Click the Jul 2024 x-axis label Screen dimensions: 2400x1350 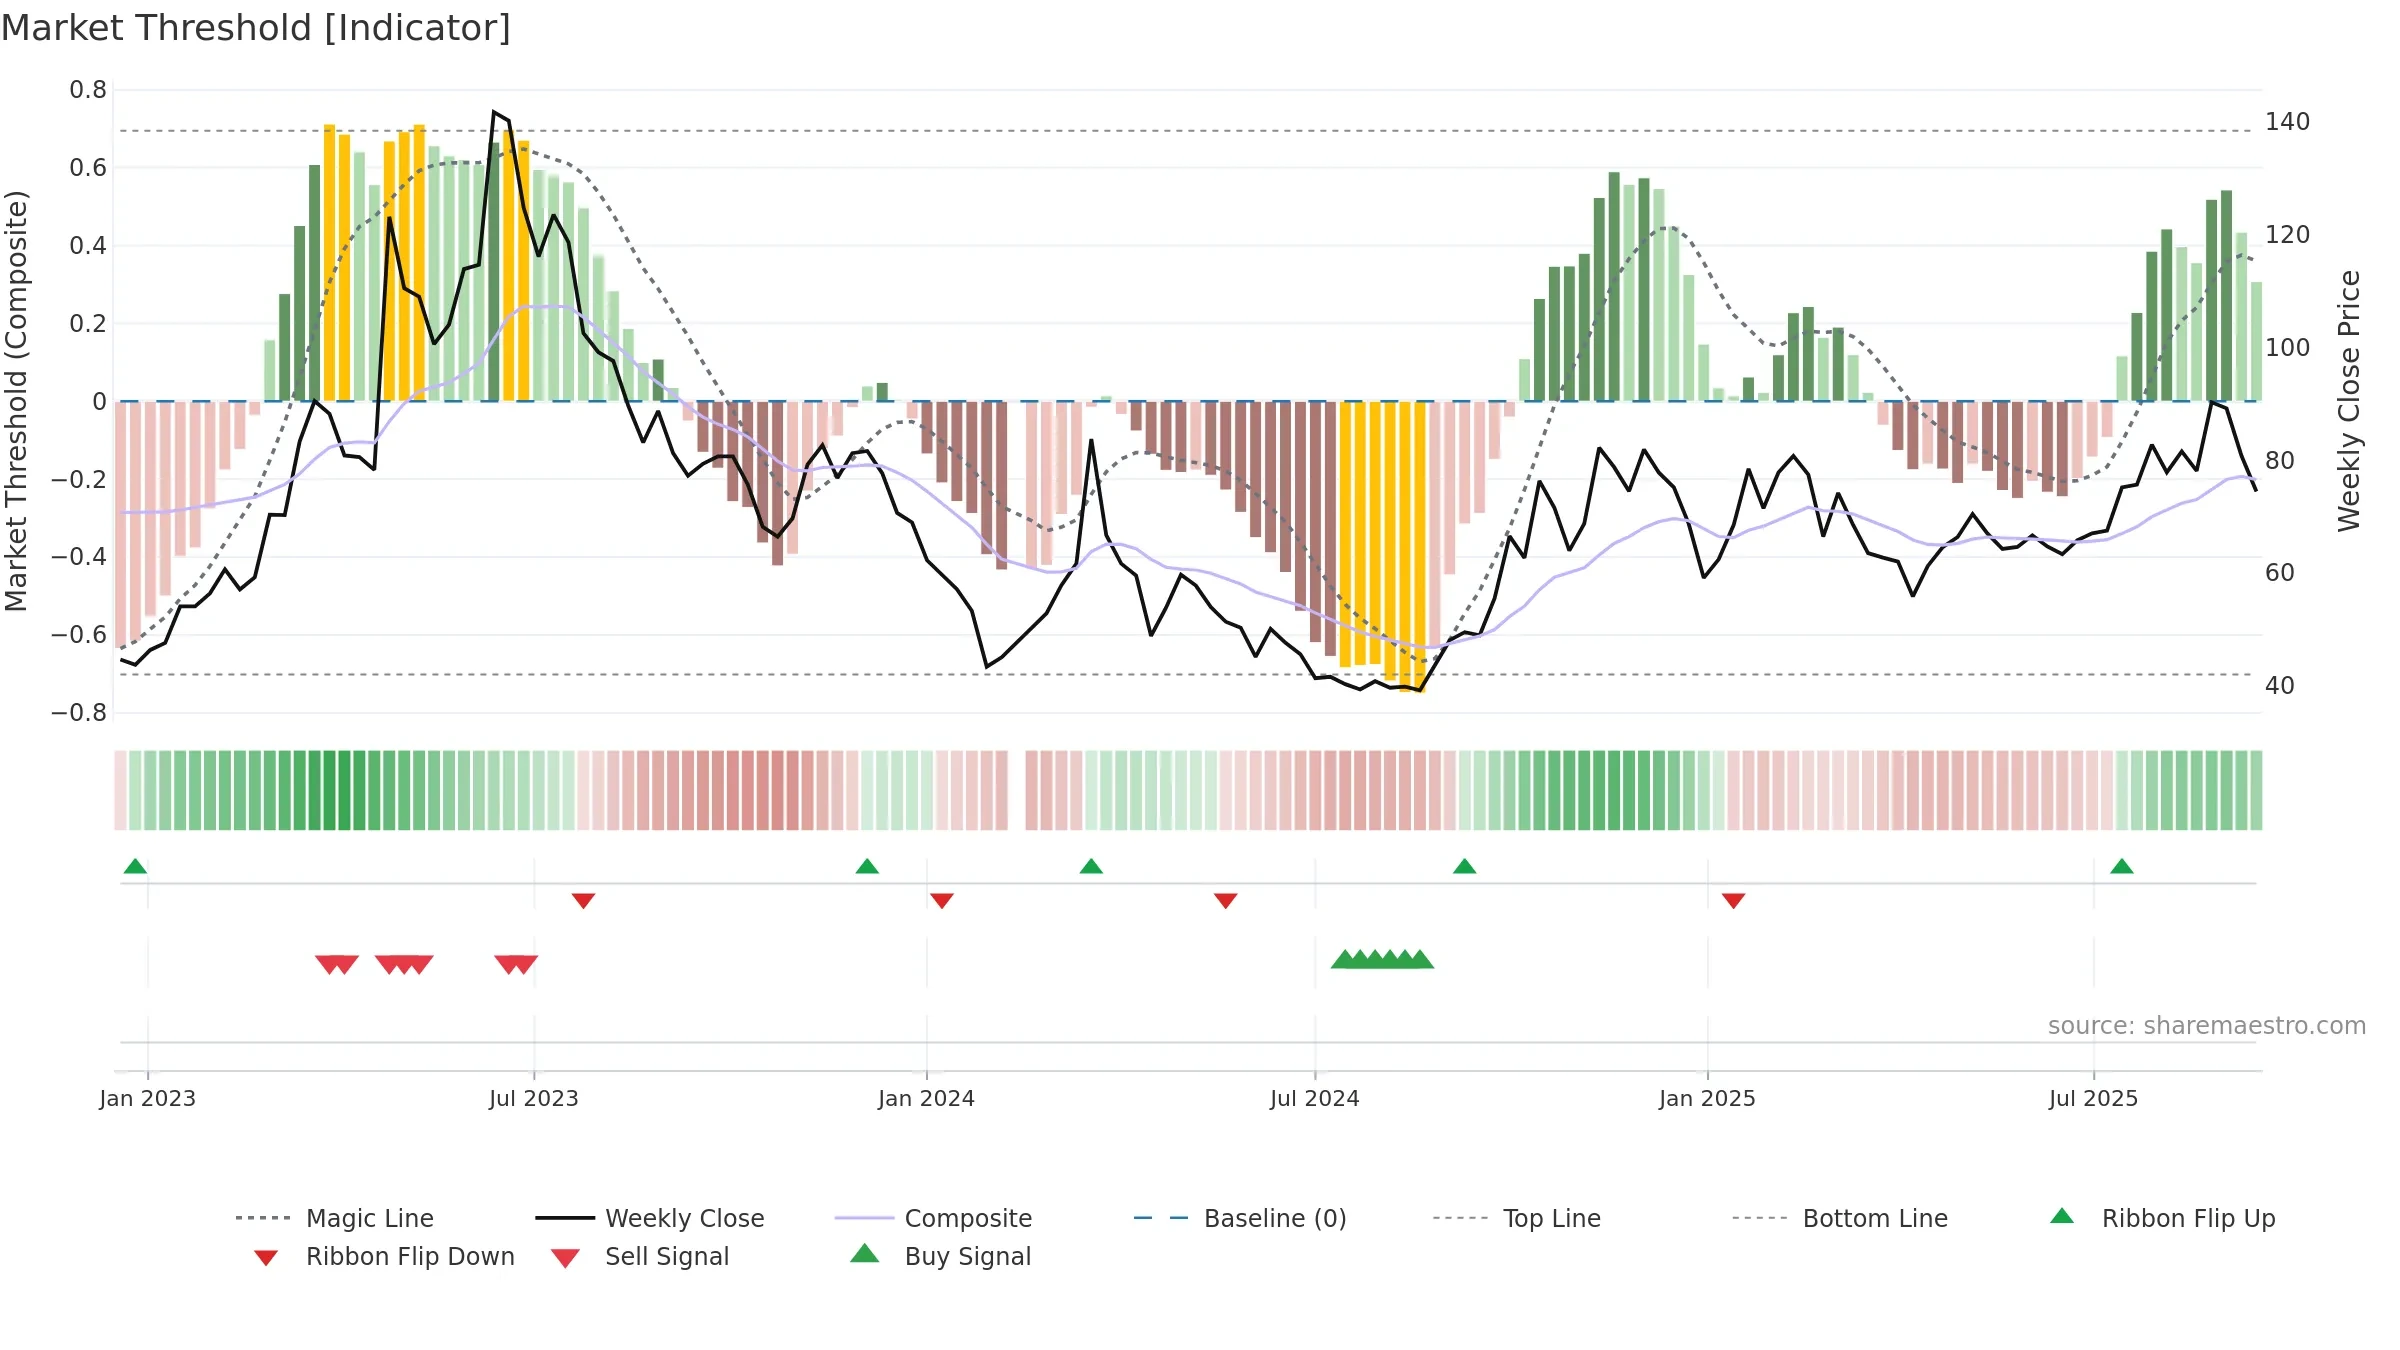click(1315, 1099)
